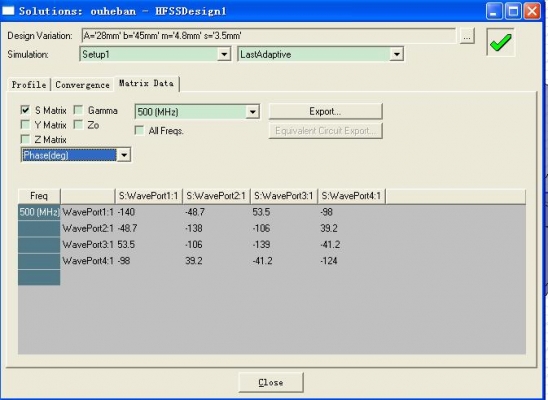Switch to the Profile tab
The height and width of the screenshot is (400, 548).
click(x=29, y=85)
